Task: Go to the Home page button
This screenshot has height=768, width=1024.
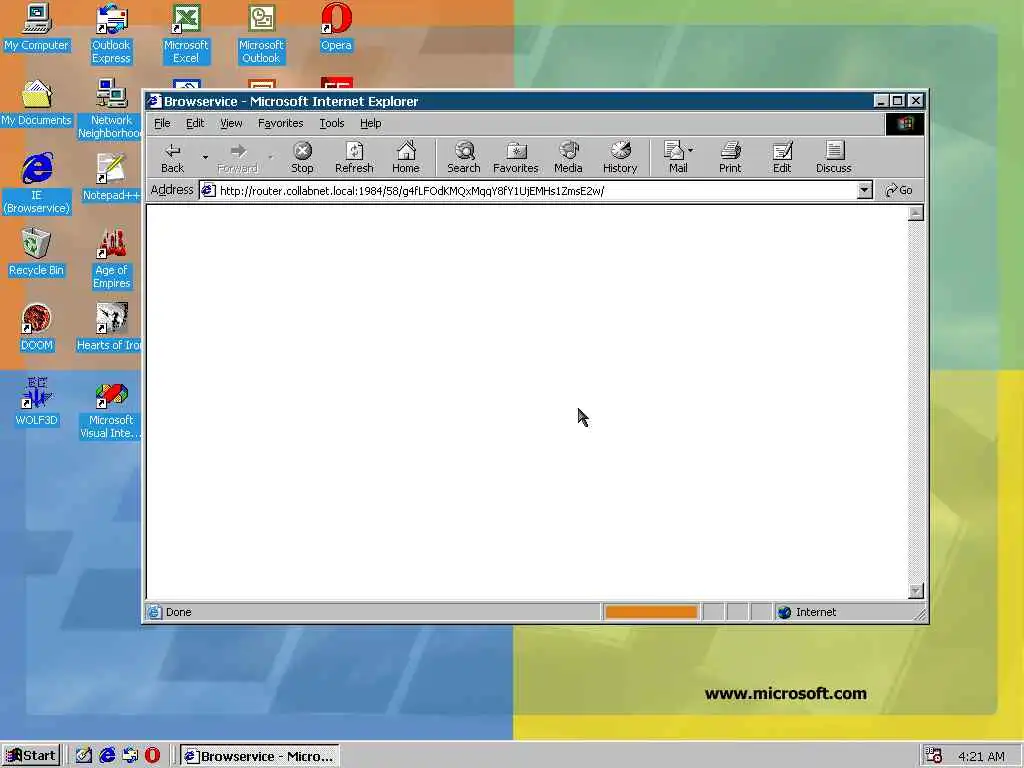Action: click(406, 158)
